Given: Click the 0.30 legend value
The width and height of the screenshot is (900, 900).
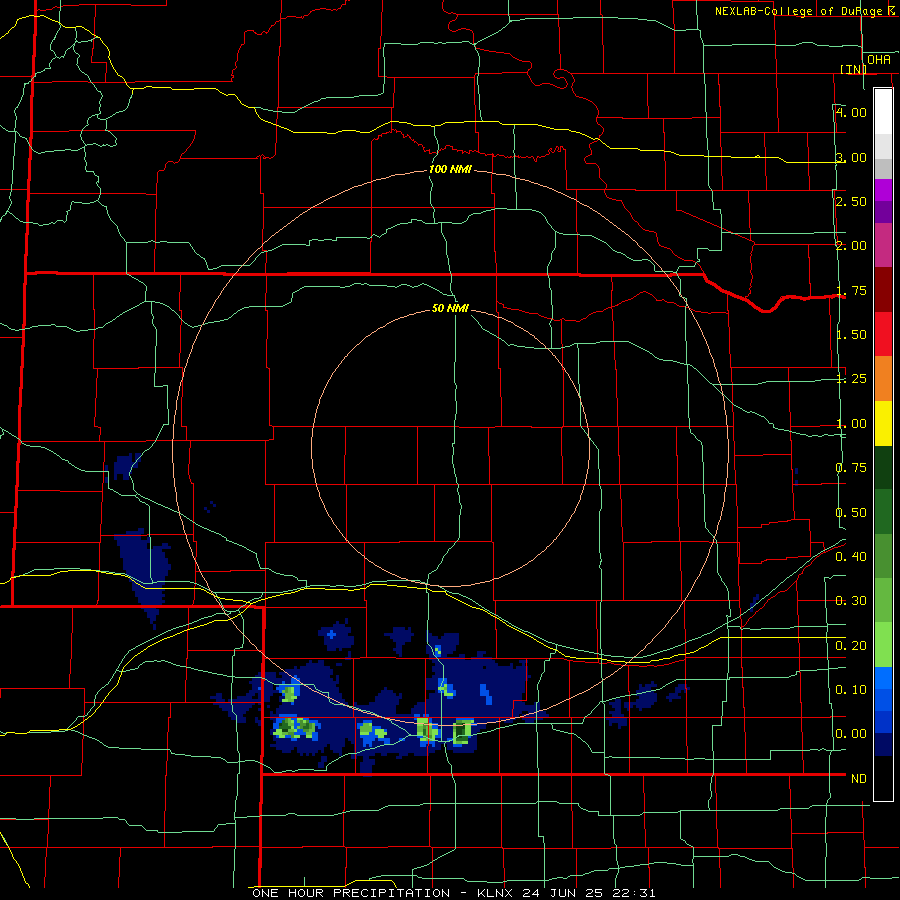Looking at the screenshot, I should tap(851, 601).
